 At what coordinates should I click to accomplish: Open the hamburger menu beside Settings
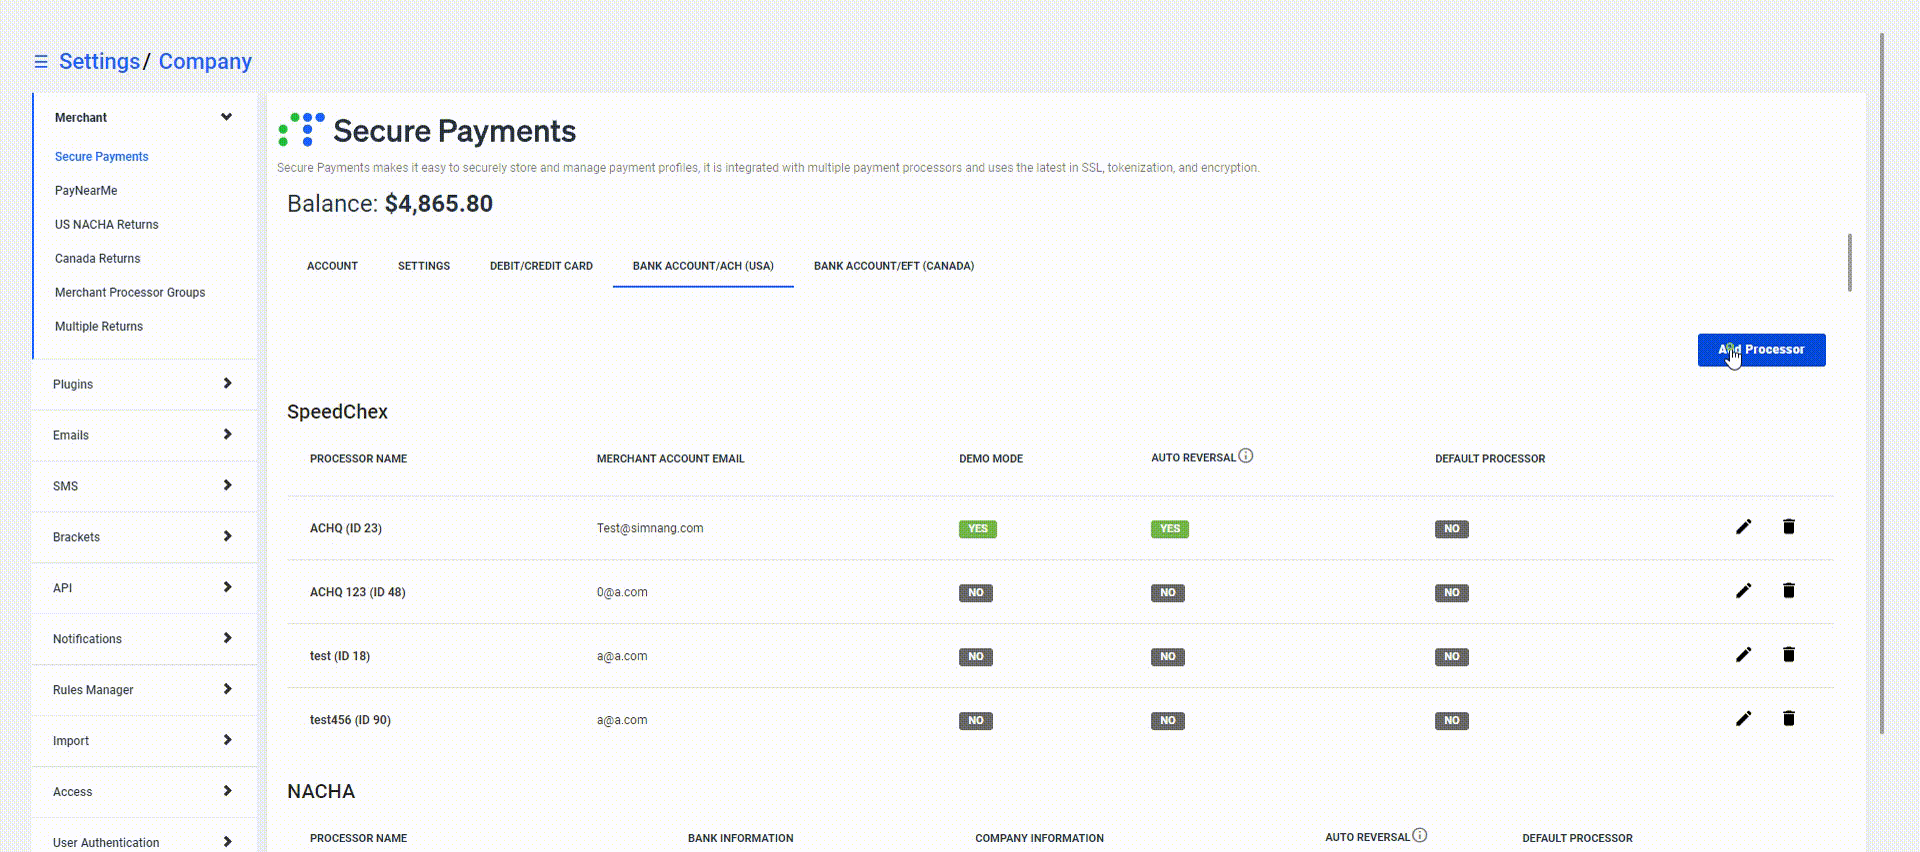pos(41,62)
